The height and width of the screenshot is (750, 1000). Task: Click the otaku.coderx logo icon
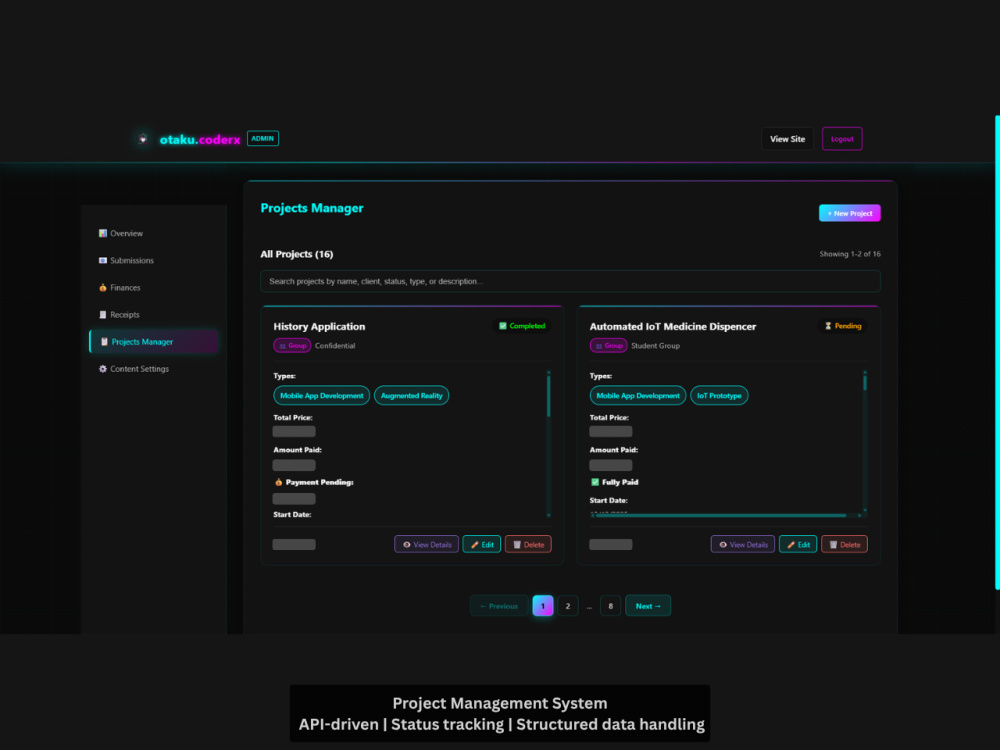pyautogui.click(x=143, y=139)
